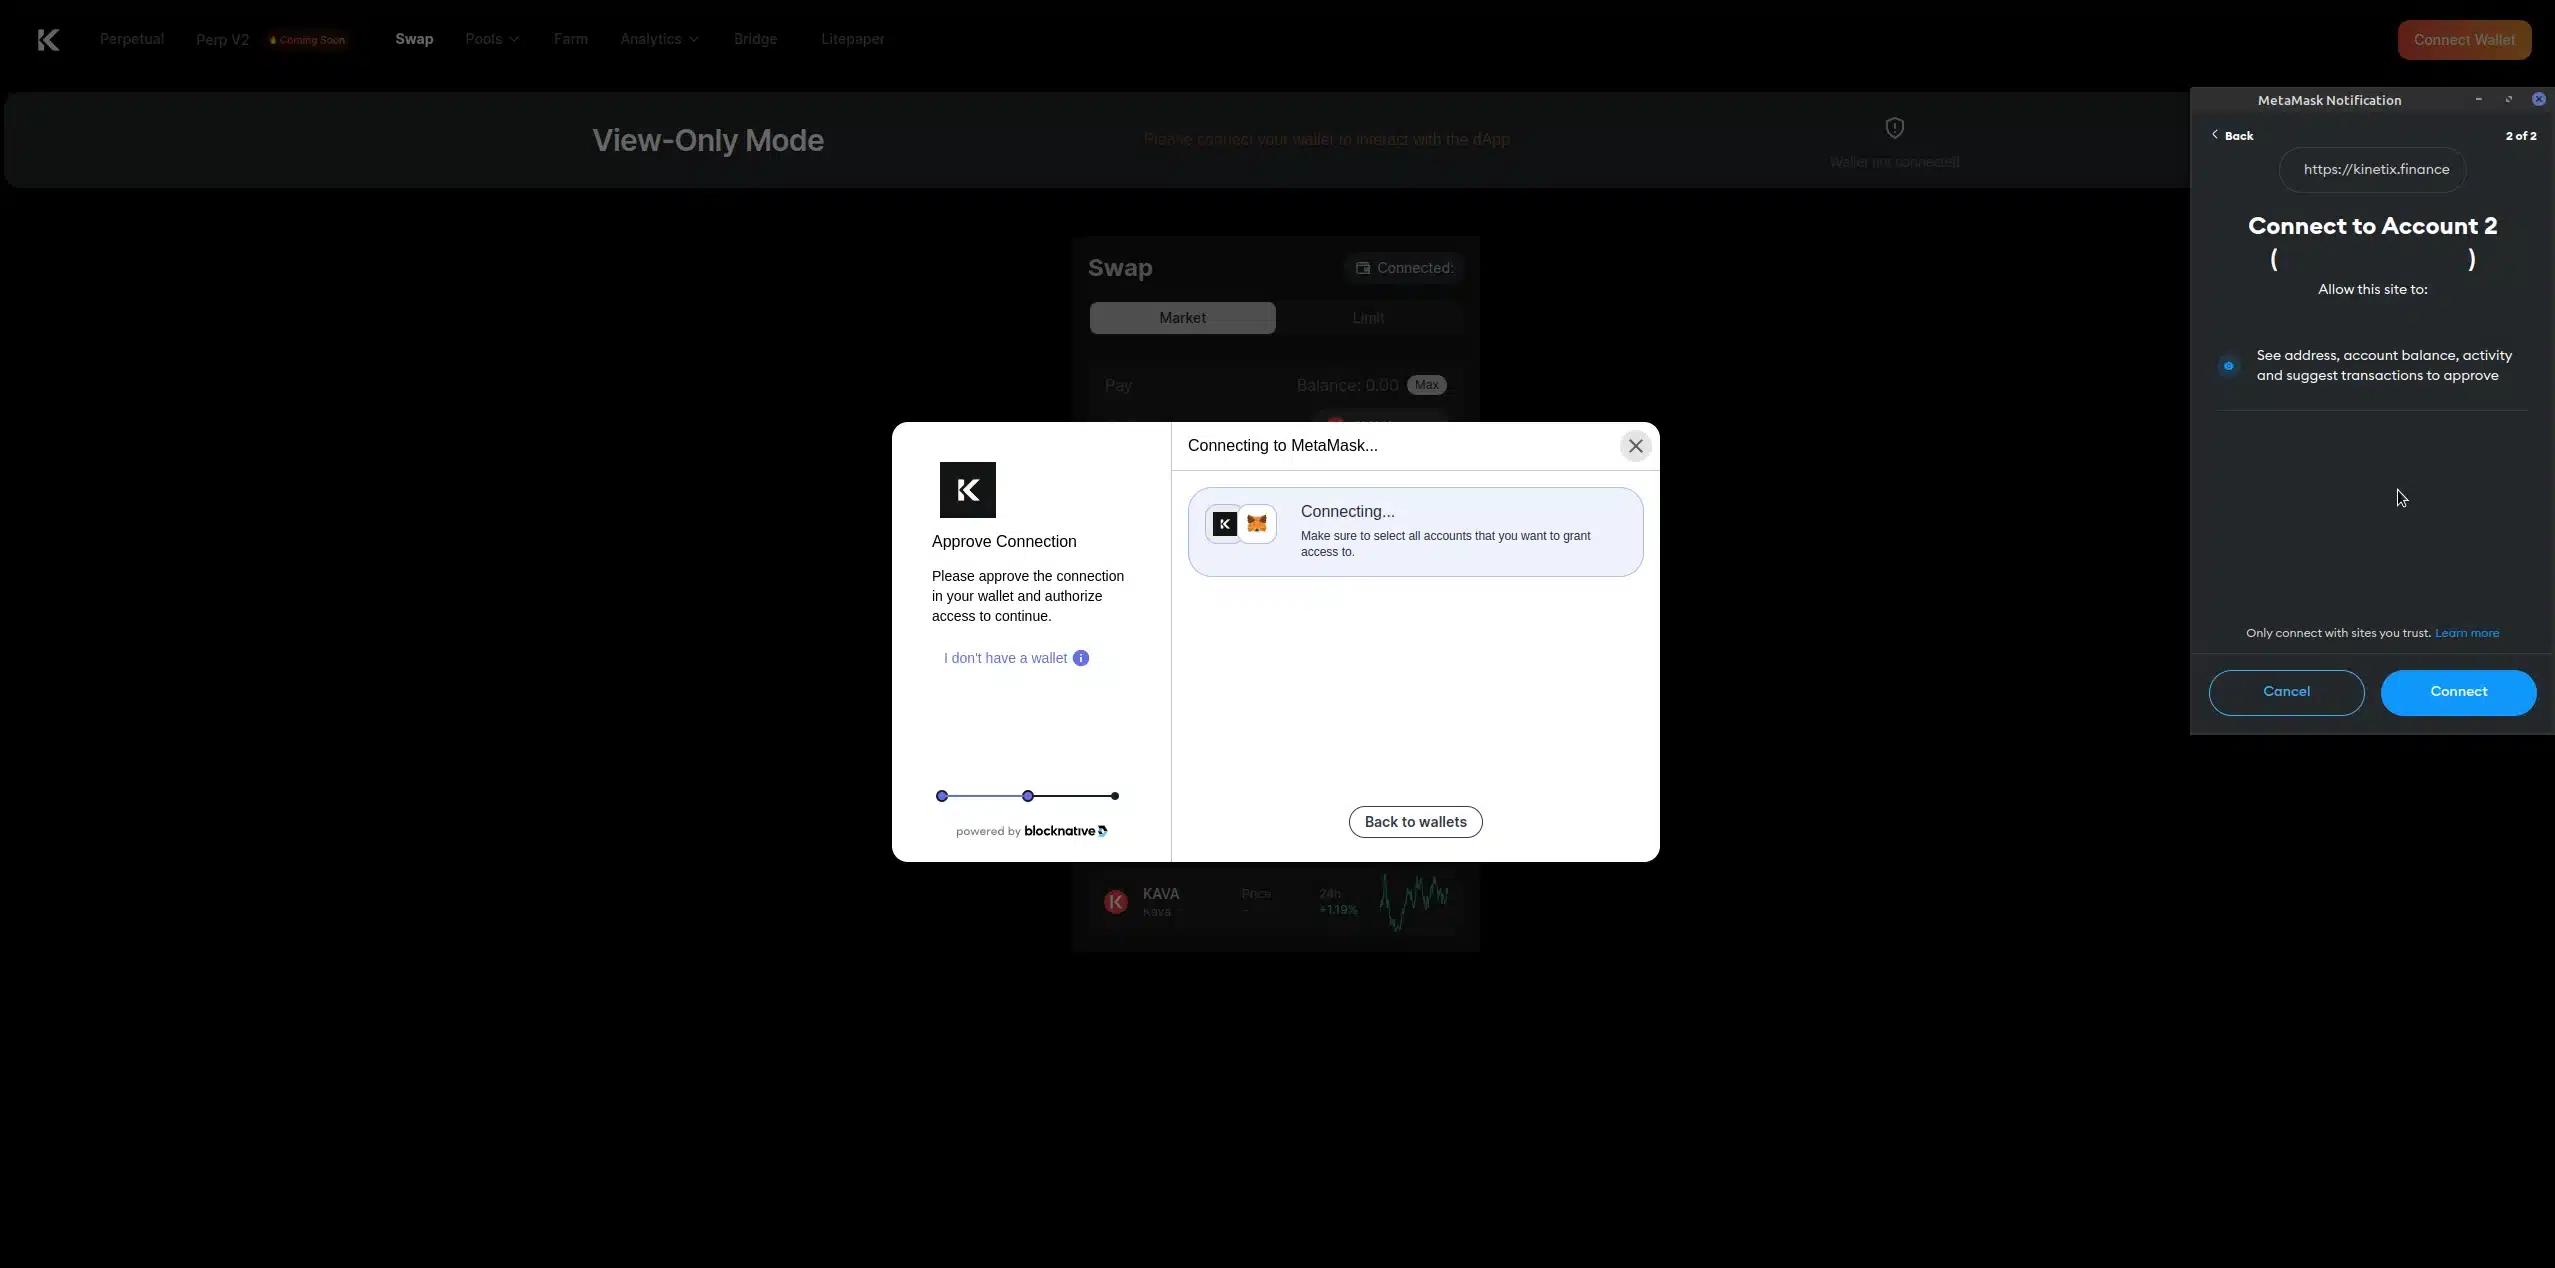
Task: Click the Max balance pill
Action: coord(1426,385)
